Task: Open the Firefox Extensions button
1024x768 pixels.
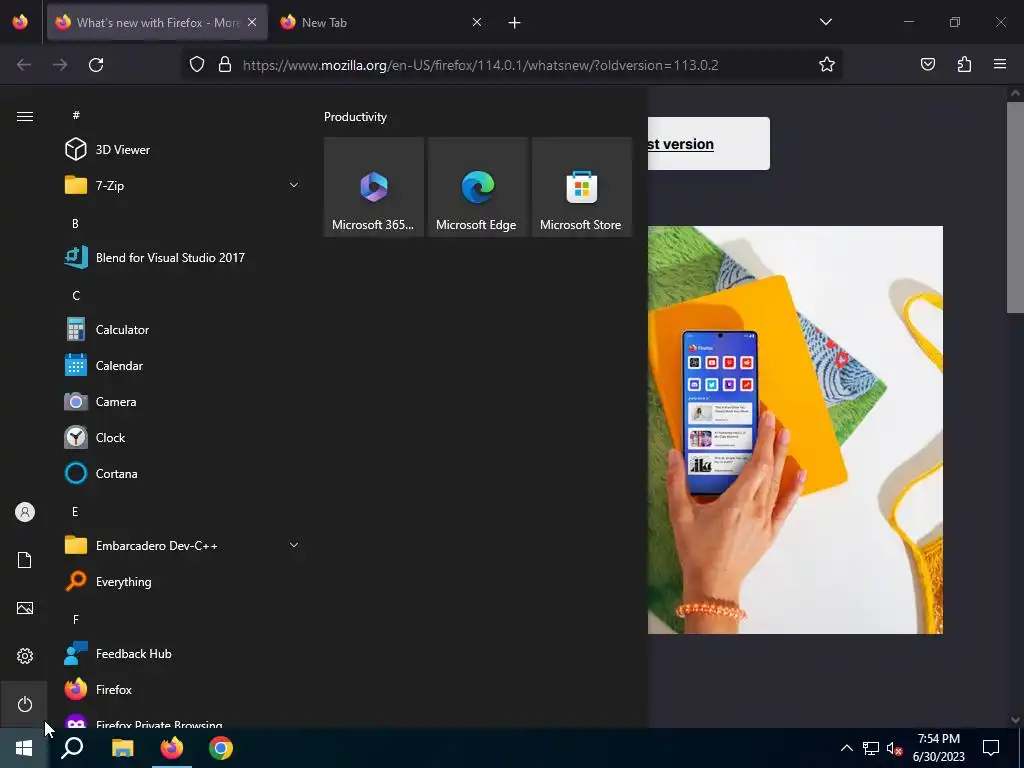Action: tap(964, 65)
